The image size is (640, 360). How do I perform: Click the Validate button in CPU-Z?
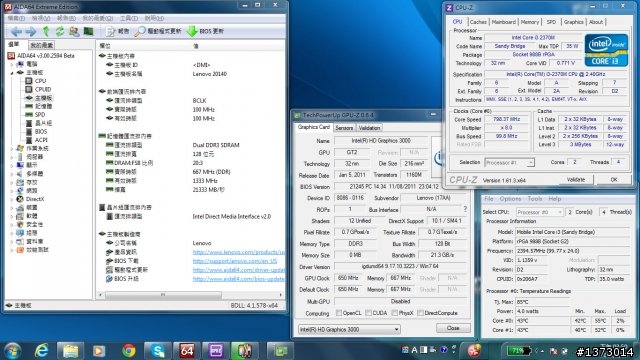(576, 180)
